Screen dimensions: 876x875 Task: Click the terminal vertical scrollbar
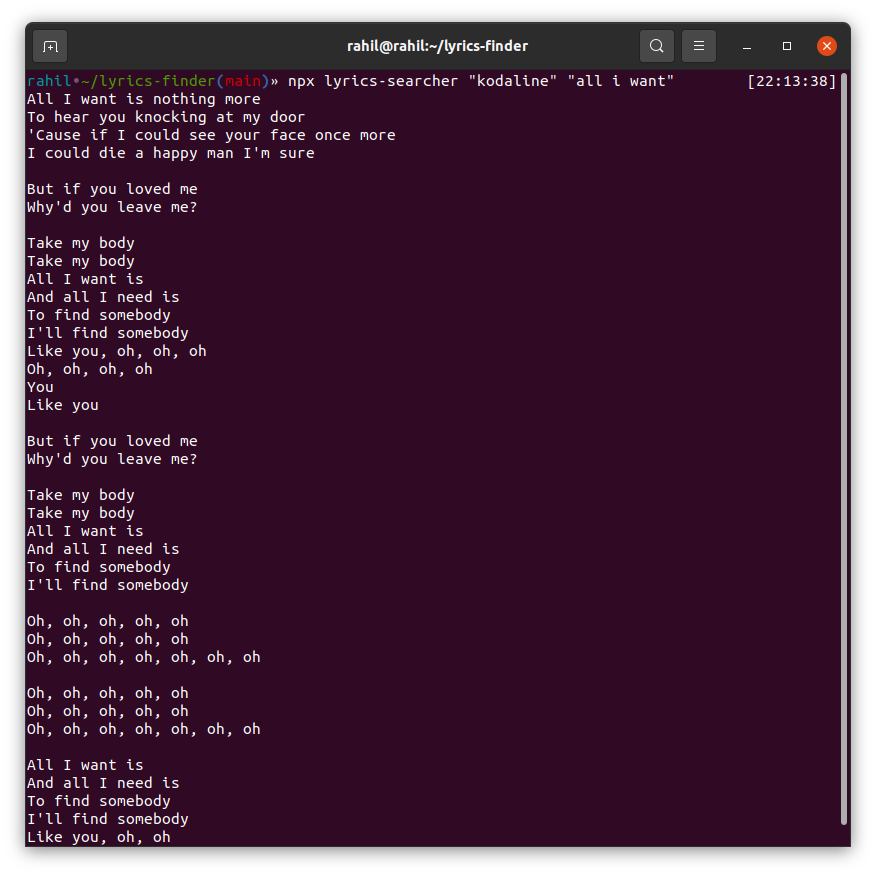click(844, 448)
